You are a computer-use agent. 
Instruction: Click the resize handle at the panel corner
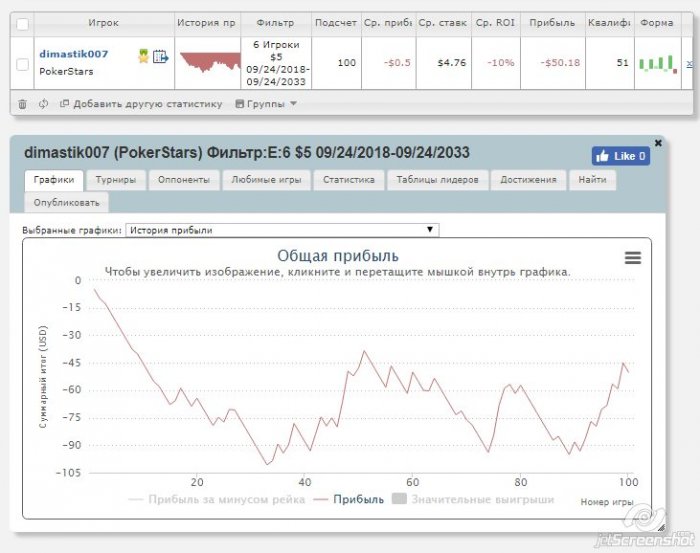coord(661,528)
